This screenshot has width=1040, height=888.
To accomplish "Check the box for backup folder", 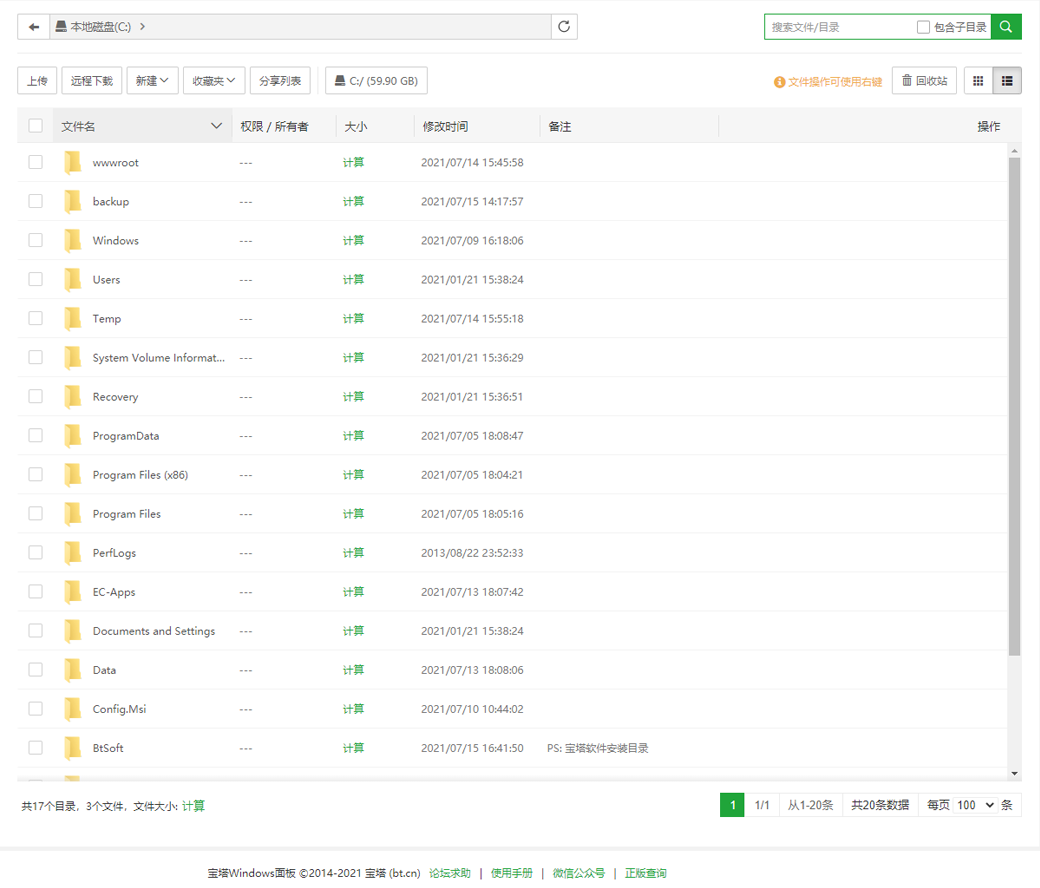I will (36, 201).
